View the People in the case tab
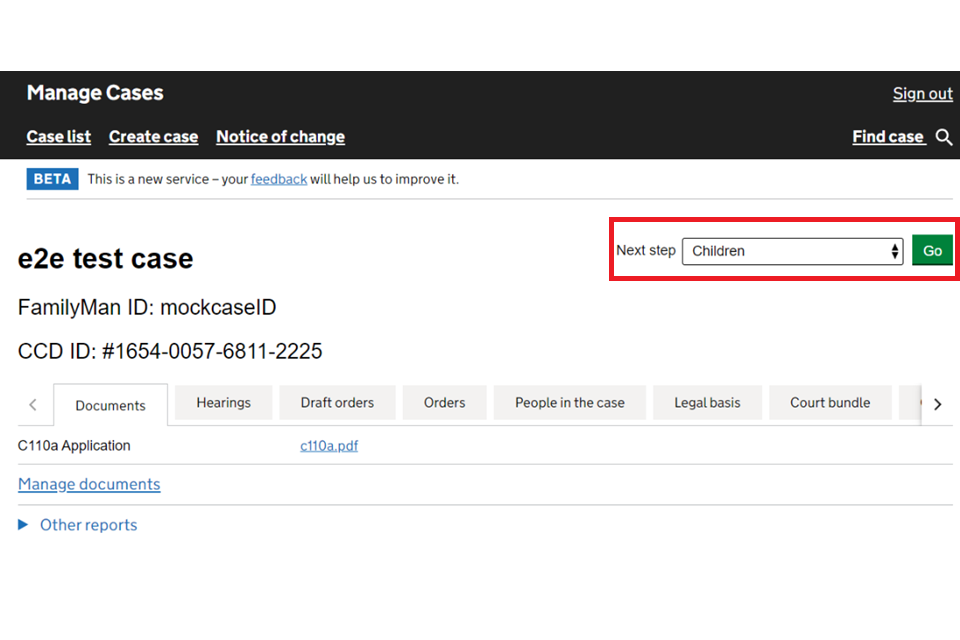Screen dimensions: 960x640 (x=569, y=403)
